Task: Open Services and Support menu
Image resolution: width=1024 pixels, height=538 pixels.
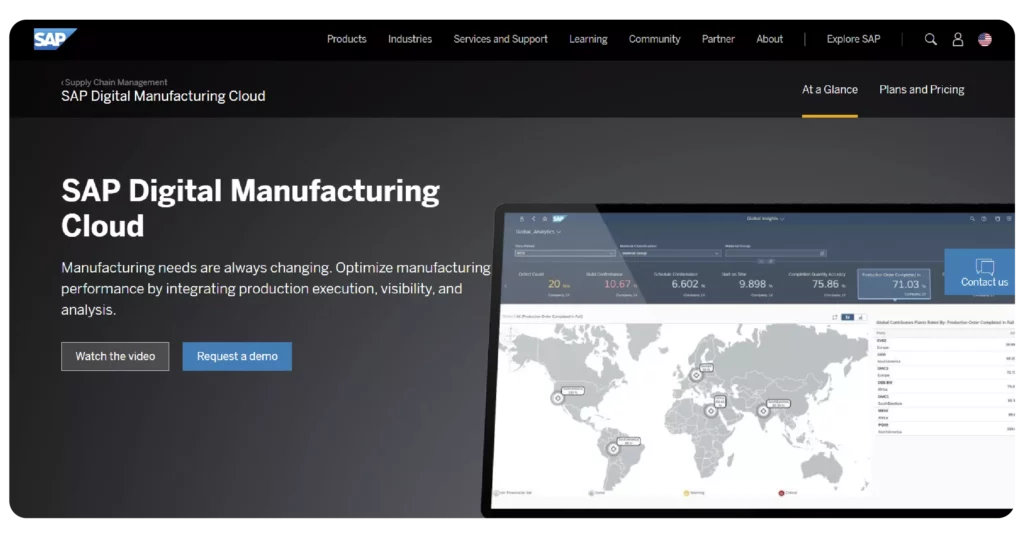Action: (500, 39)
